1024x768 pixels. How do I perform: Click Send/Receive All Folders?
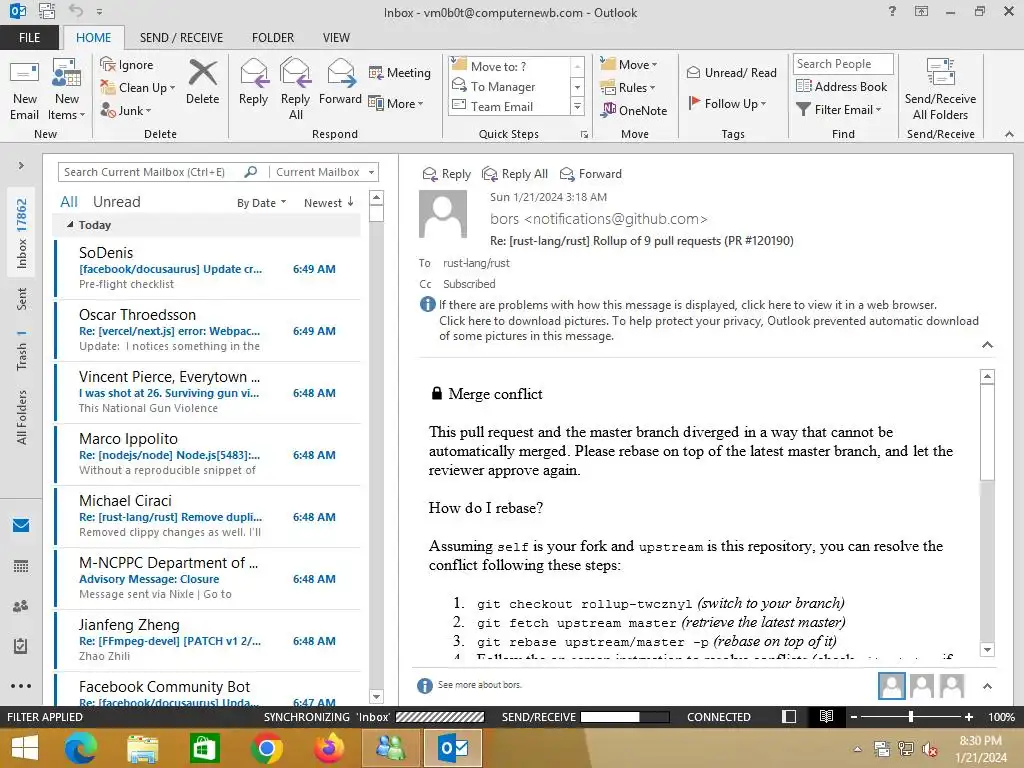[x=940, y=89]
